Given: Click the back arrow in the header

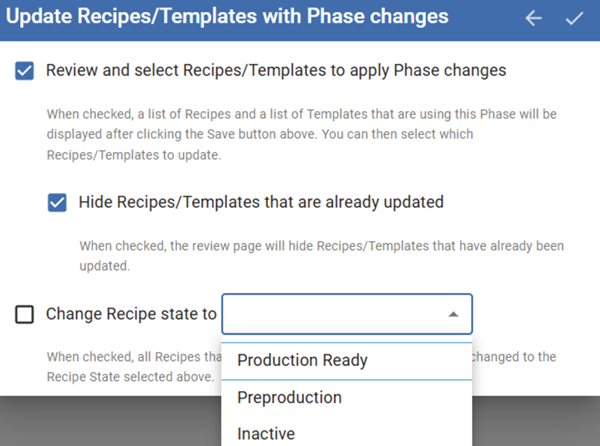Looking at the screenshot, I should pos(534,18).
